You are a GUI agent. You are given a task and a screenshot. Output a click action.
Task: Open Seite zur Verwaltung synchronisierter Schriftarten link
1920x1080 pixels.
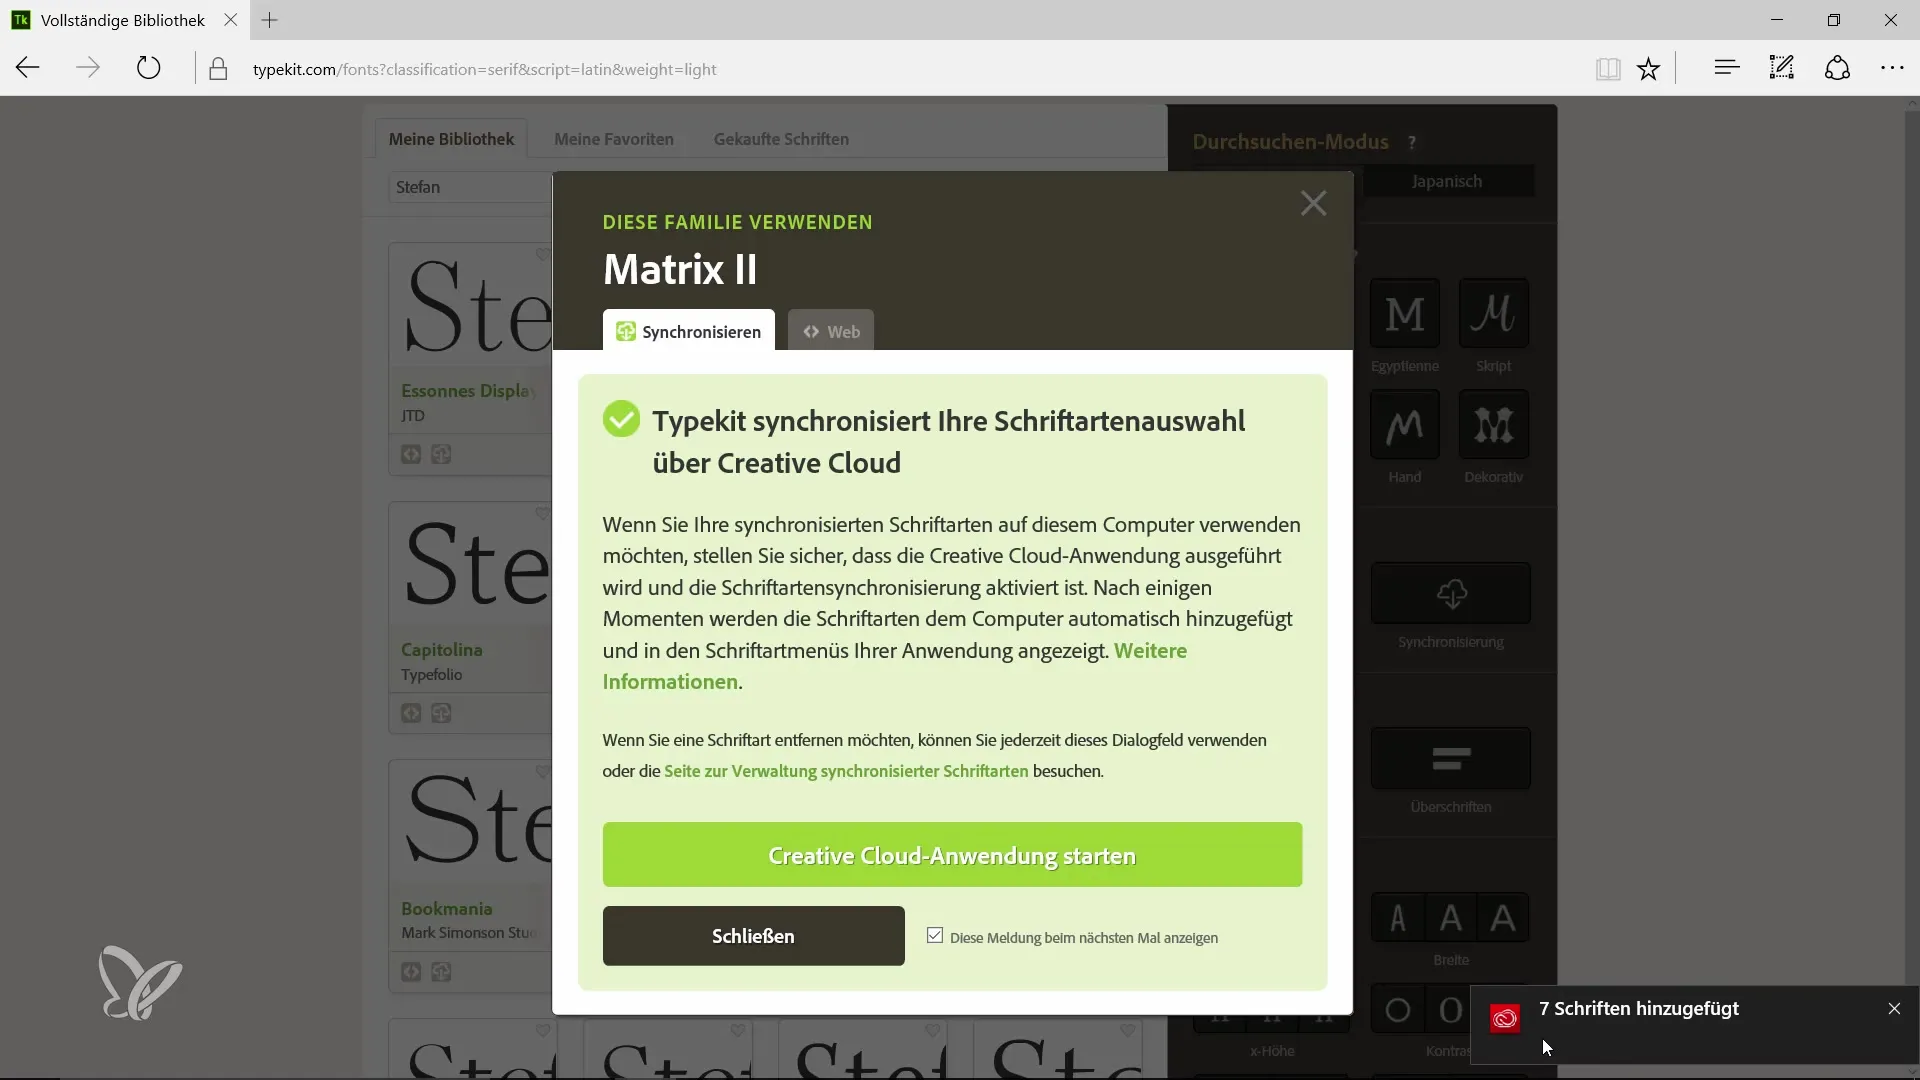point(846,771)
